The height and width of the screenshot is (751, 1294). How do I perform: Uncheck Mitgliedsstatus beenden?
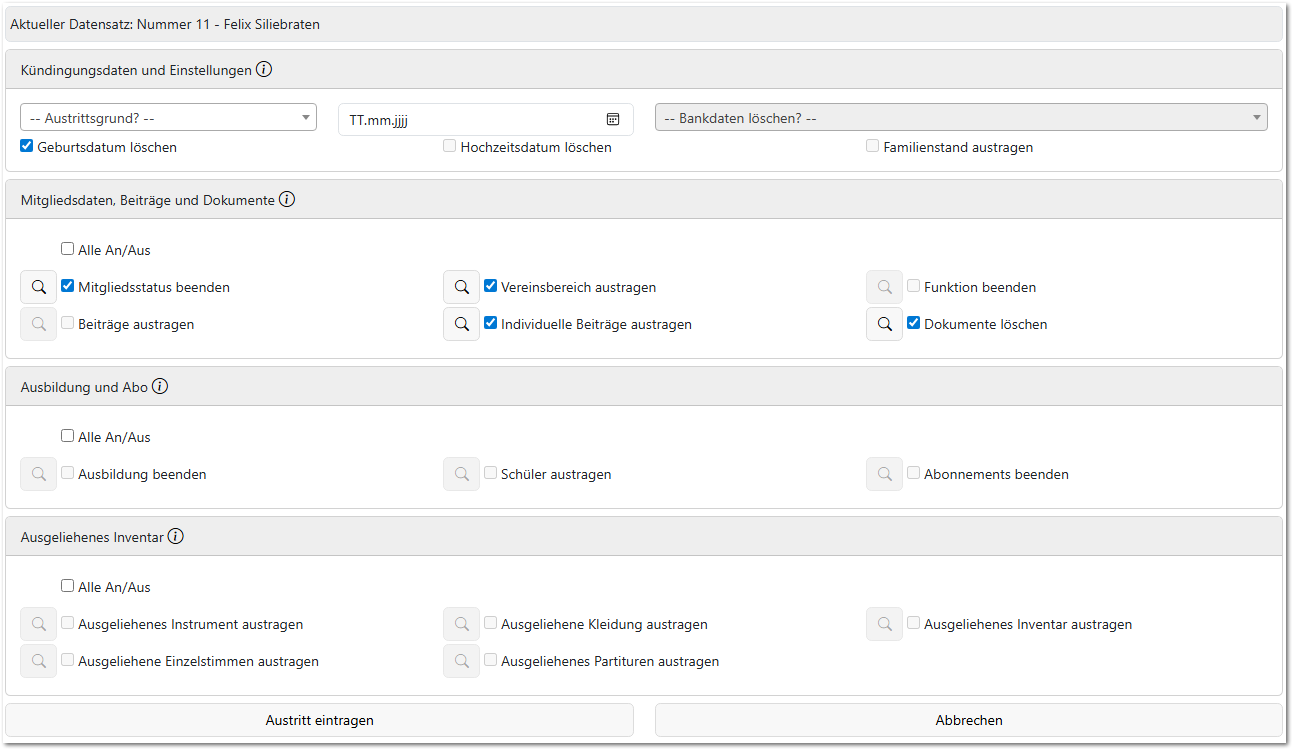pyautogui.click(x=68, y=286)
